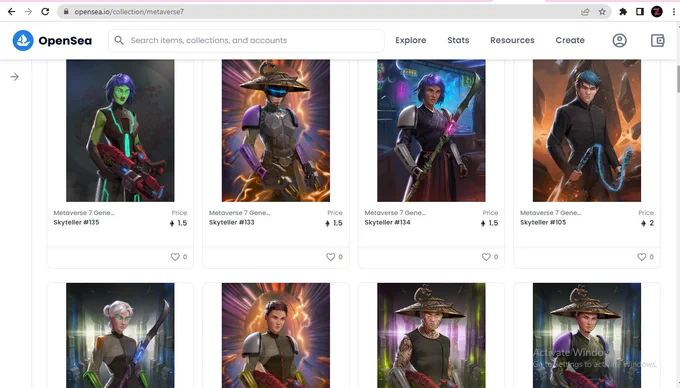The image size is (680, 388).
Task: Open the Skyteller #133 title link
Action: point(232,222)
